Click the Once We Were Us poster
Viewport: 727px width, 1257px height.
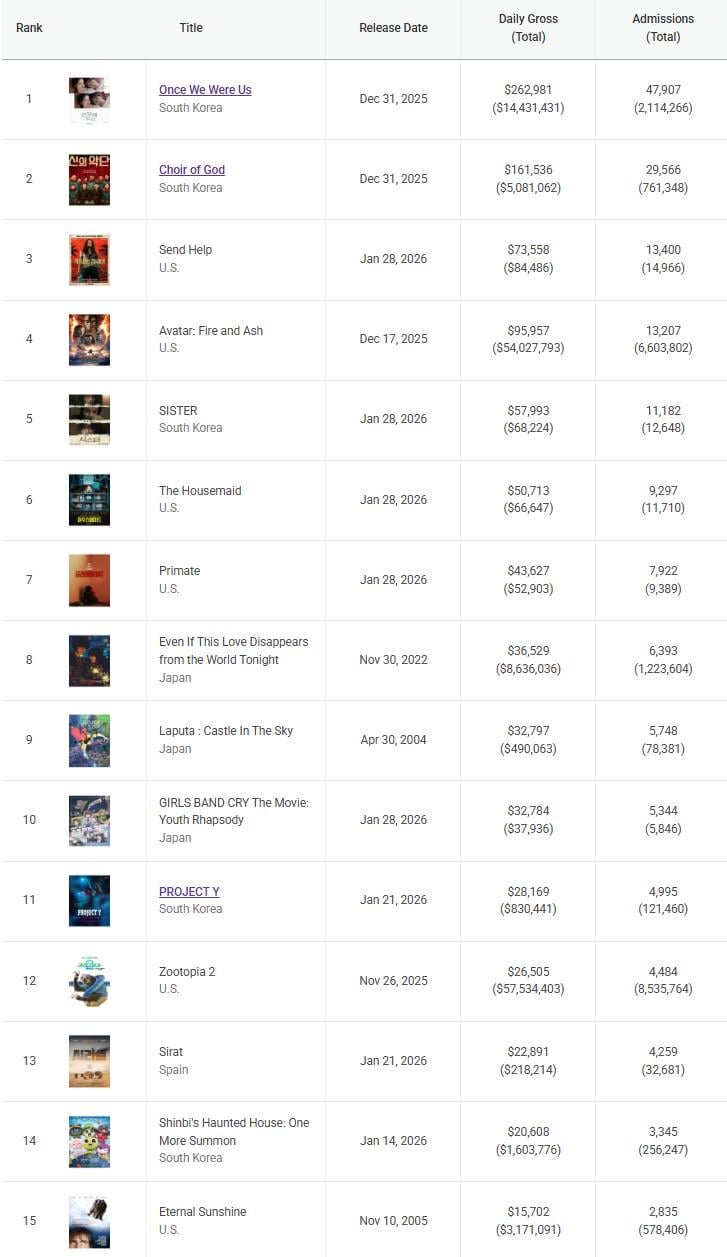point(89,100)
